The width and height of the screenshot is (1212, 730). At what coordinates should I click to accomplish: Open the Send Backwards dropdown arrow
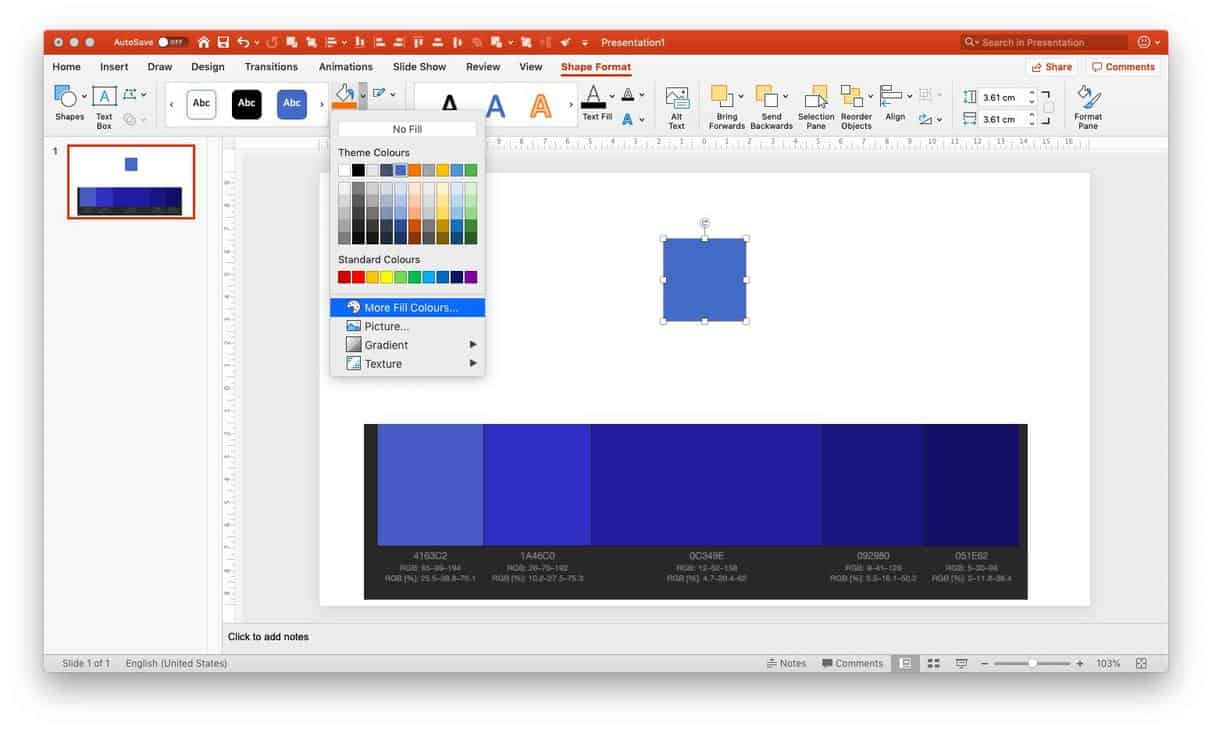pyautogui.click(x=785, y=97)
